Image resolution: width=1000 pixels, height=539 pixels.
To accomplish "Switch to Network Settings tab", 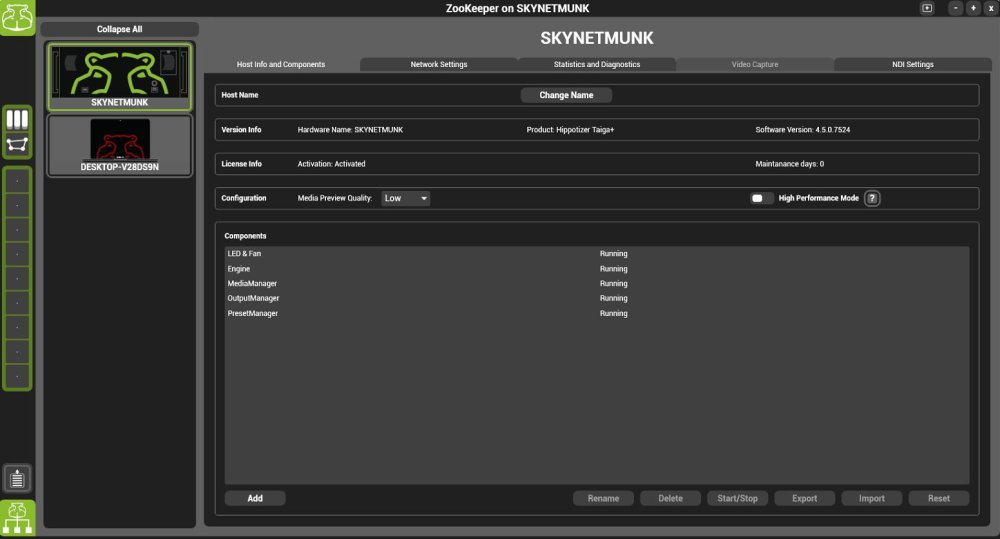I will click(439, 64).
